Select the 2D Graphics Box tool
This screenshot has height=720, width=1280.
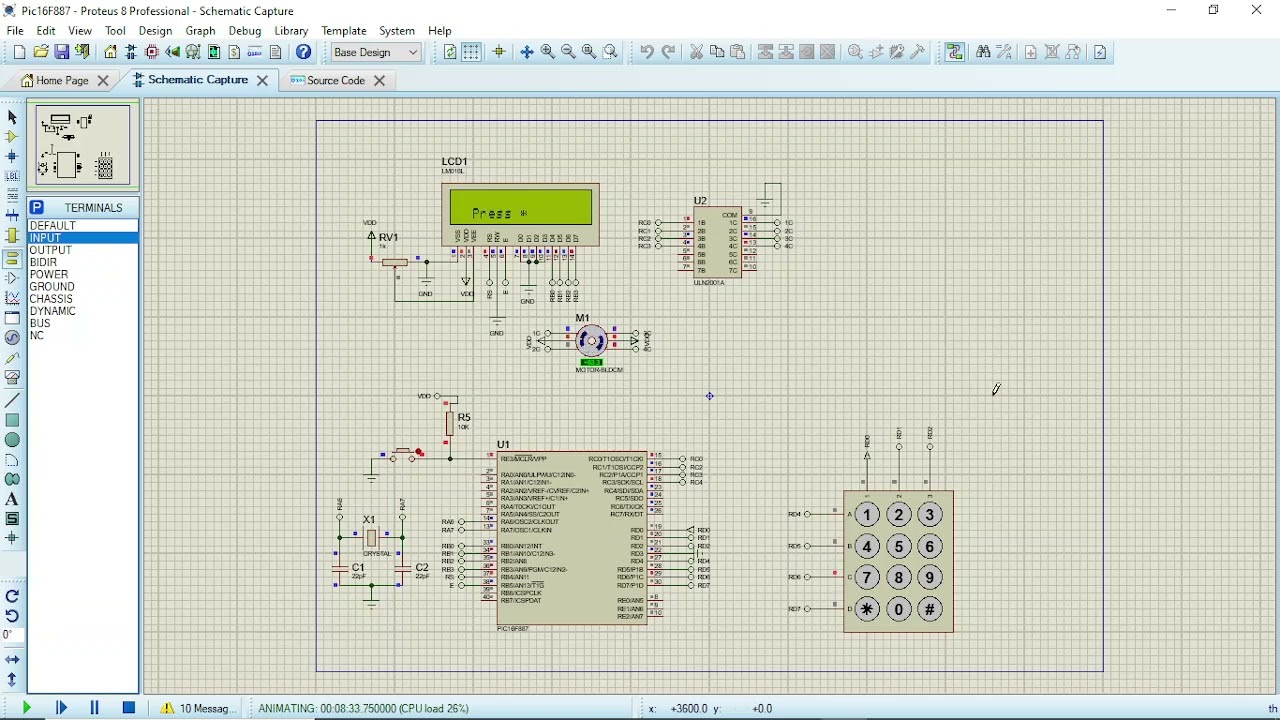point(12,420)
